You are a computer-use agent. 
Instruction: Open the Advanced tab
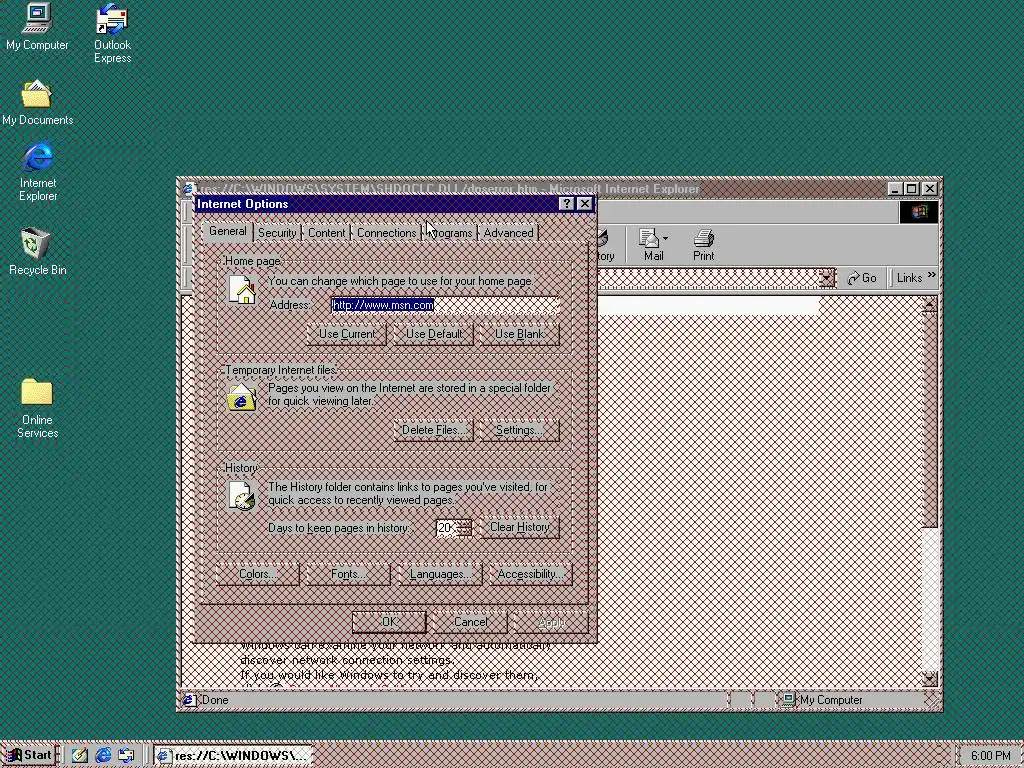coord(508,232)
